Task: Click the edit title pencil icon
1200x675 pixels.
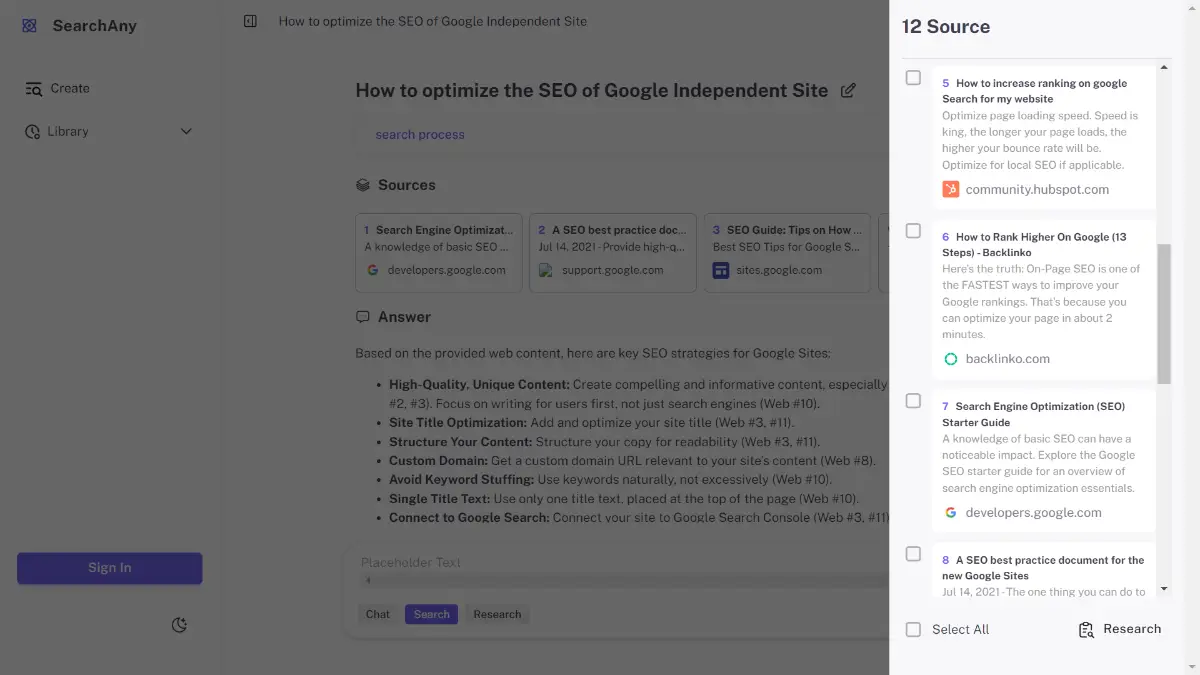Action: coord(848,91)
